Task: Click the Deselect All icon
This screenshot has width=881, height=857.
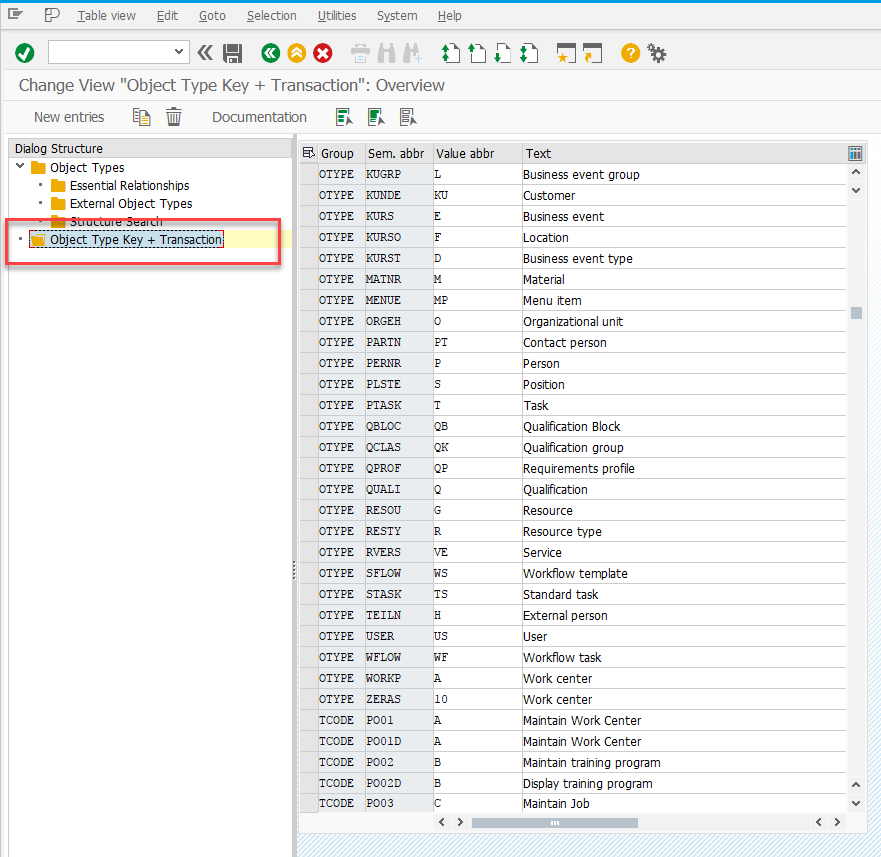Action: 408,117
